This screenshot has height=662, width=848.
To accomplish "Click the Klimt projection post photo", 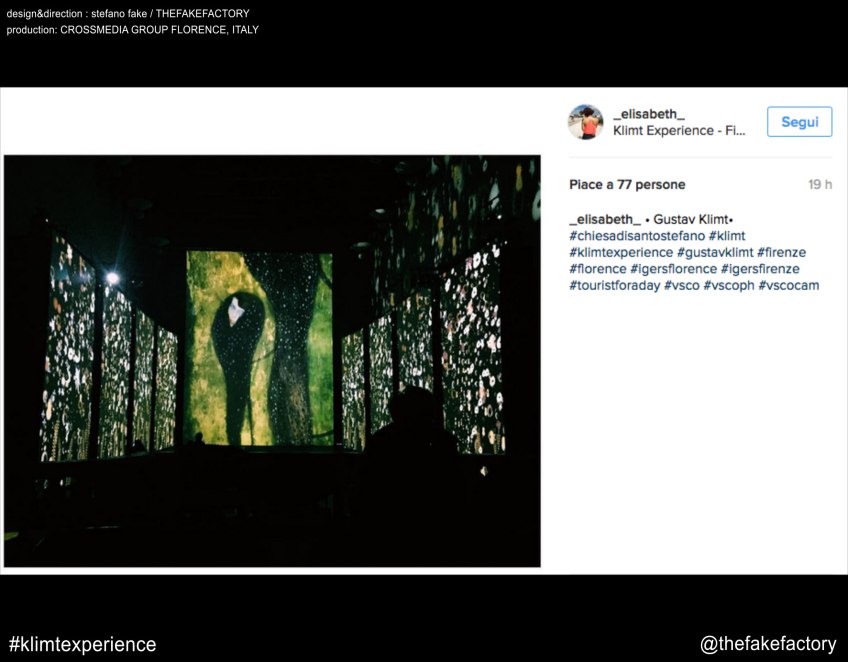I will tap(272, 361).
